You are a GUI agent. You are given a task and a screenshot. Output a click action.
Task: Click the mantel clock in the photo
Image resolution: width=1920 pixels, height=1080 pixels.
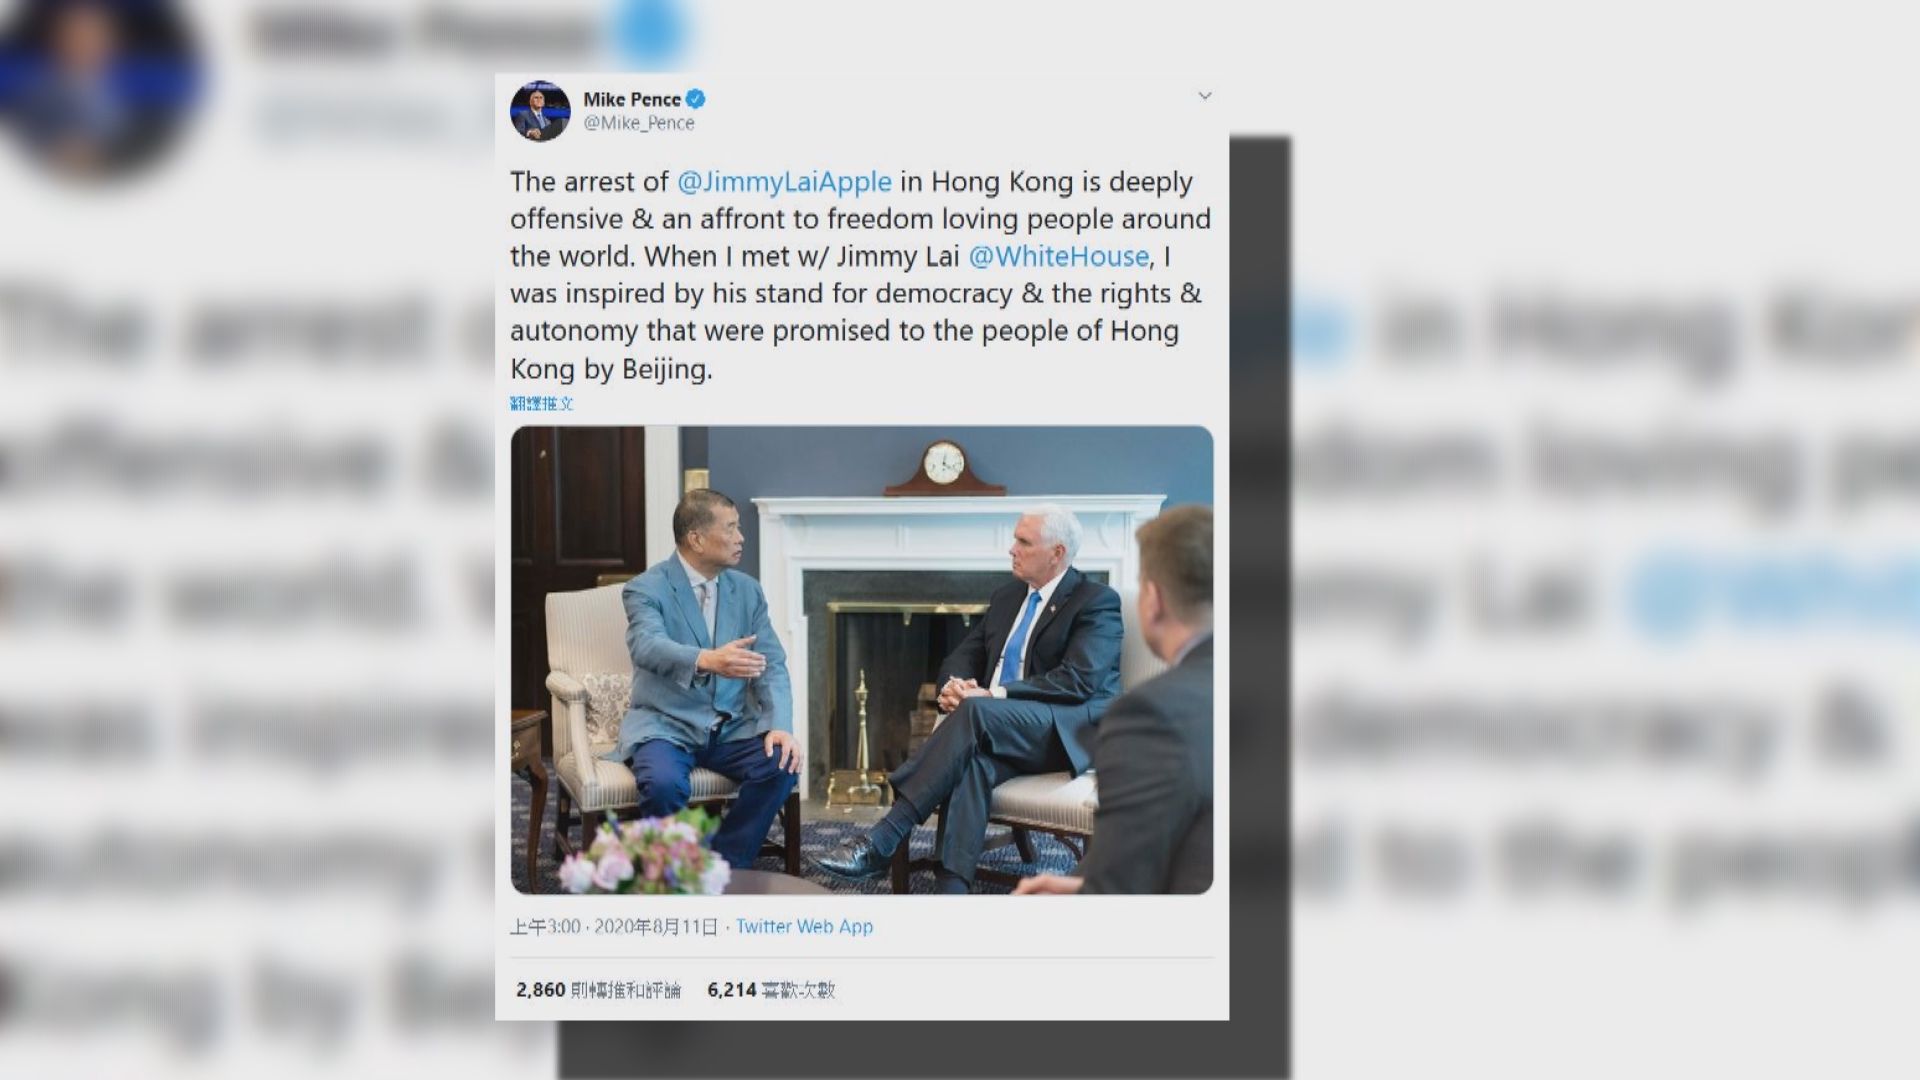click(944, 468)
